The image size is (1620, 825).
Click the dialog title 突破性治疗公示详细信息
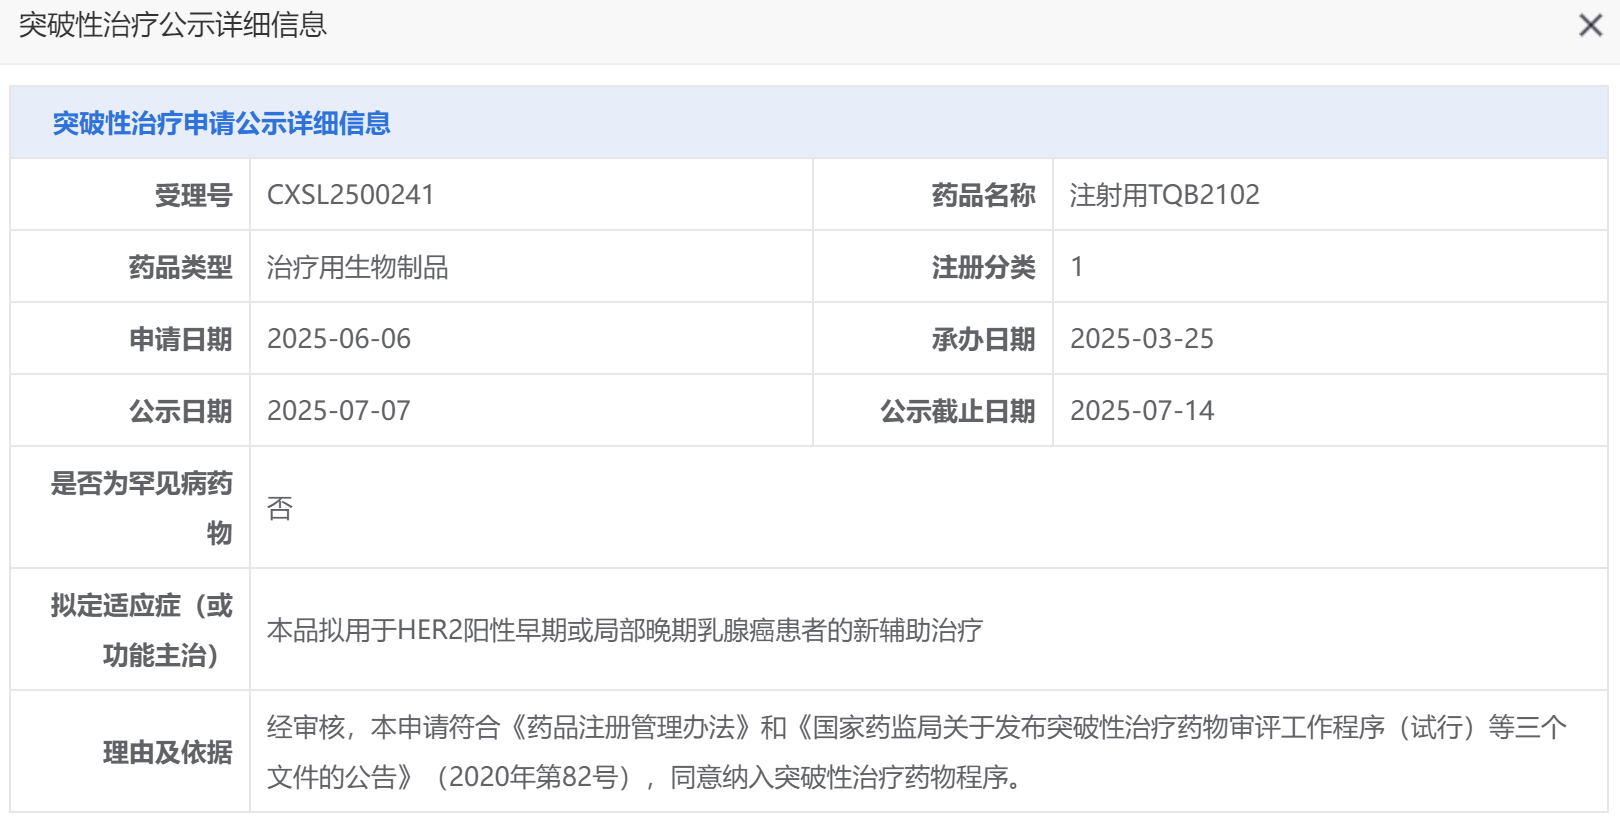click(173, 25)
